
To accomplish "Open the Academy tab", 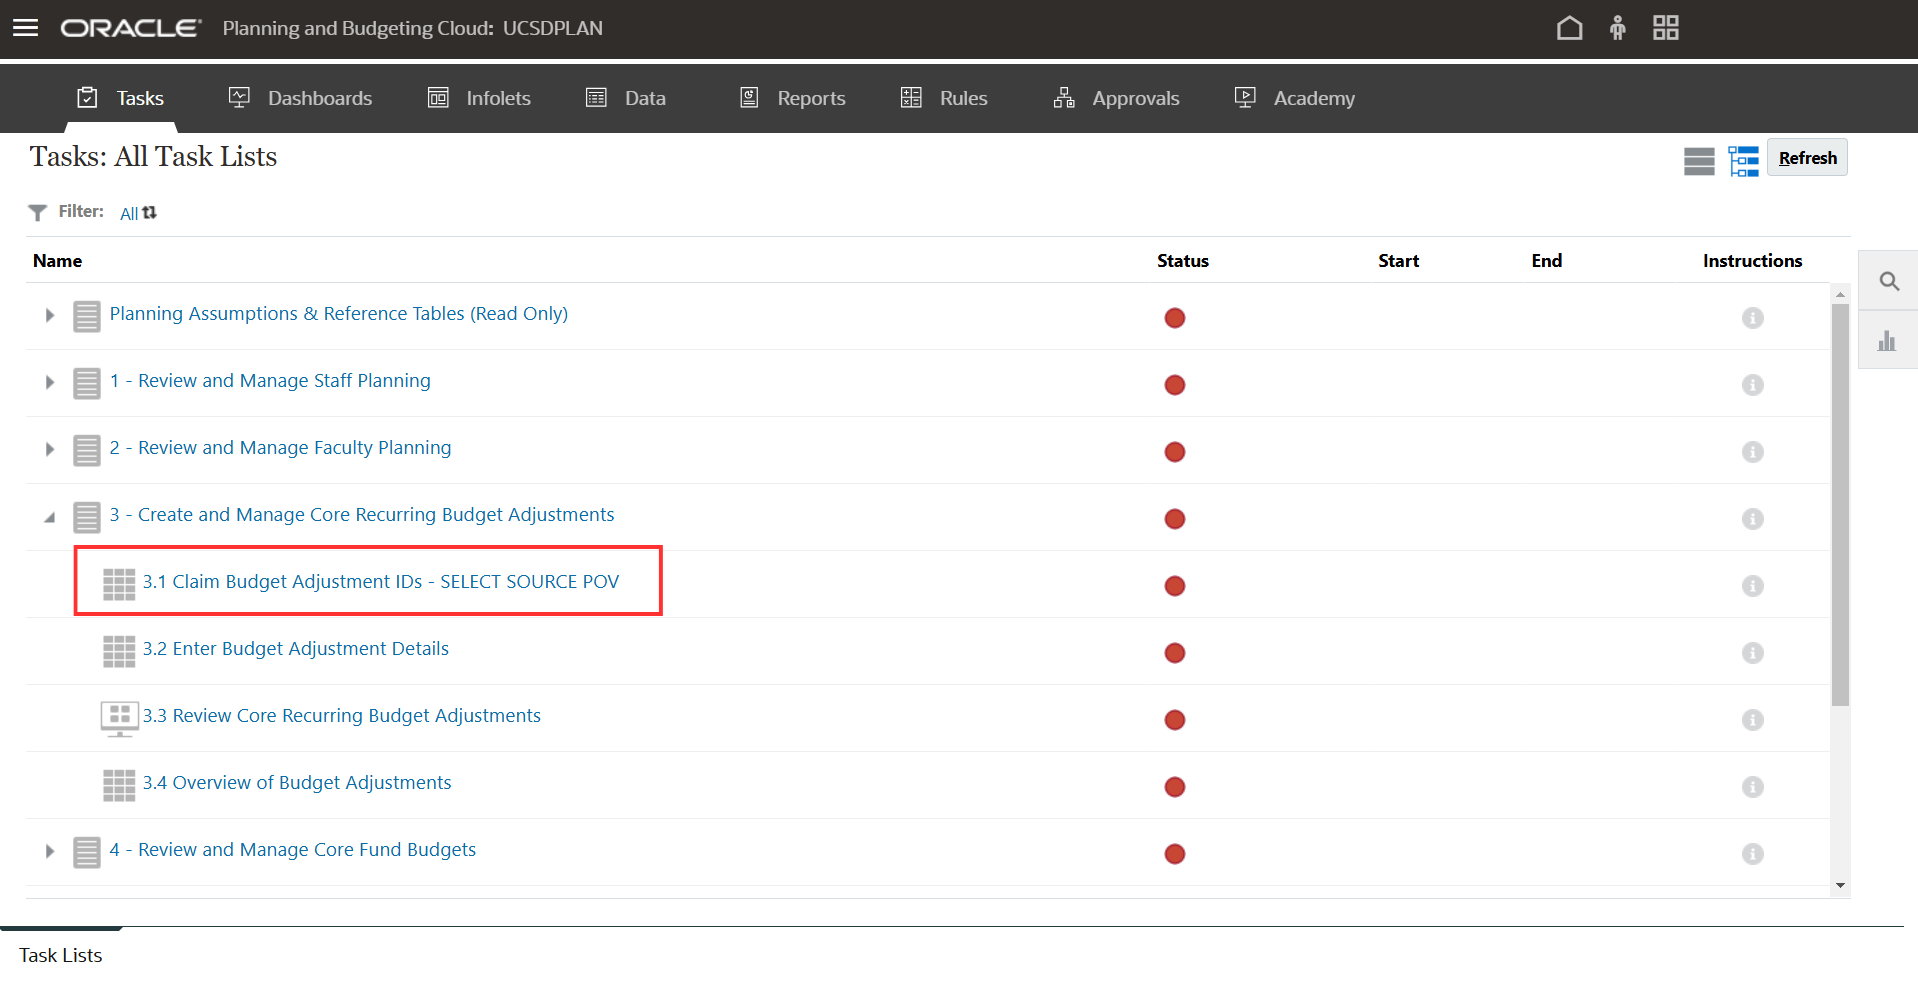I will 1295,98.
